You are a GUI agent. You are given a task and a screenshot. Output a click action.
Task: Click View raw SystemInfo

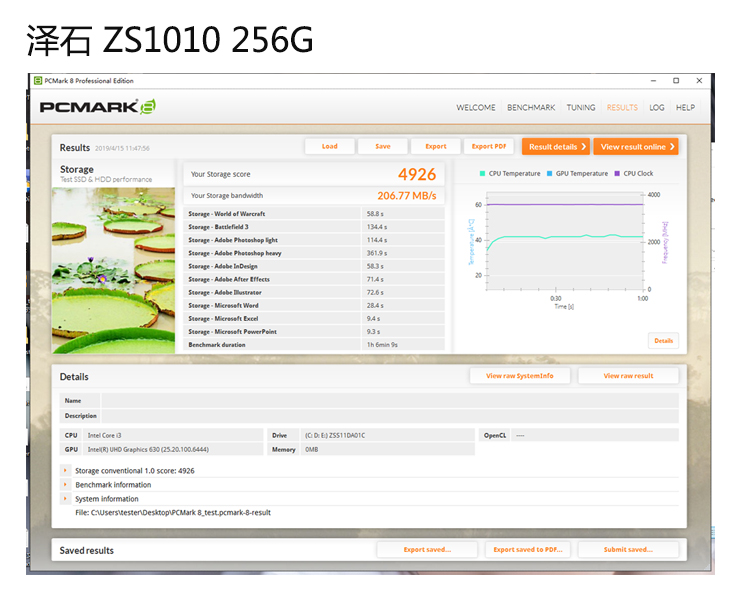[x=520, y=376]
